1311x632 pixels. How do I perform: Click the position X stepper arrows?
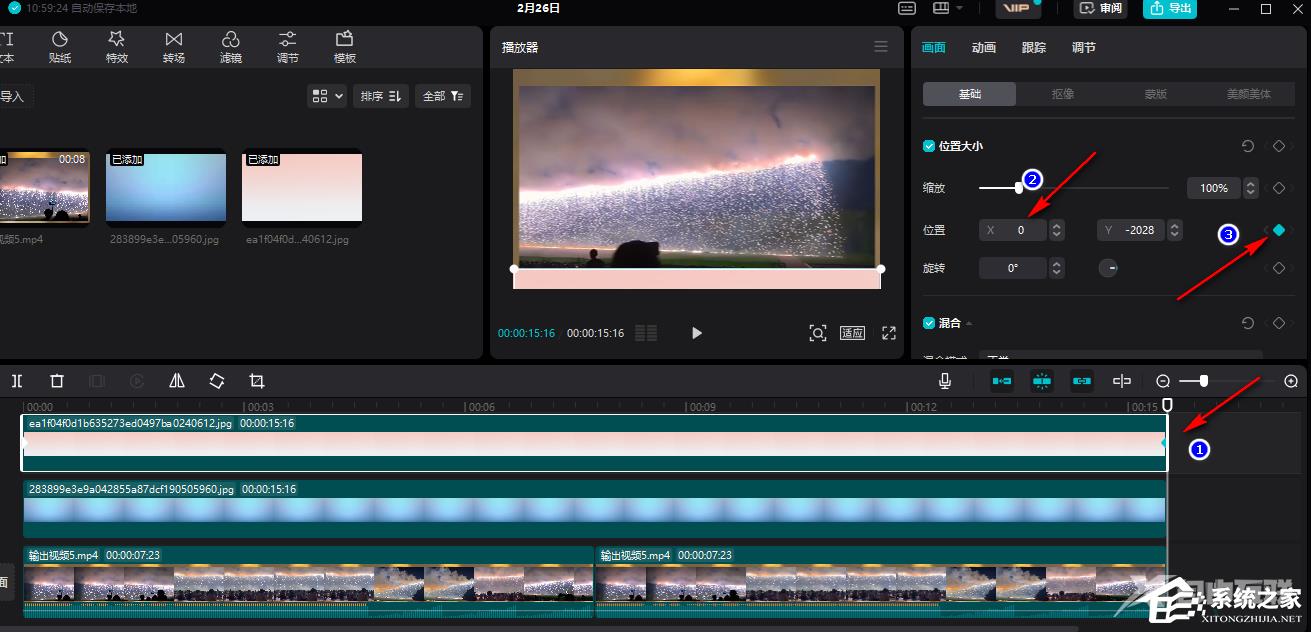(x=1057, y=230)
